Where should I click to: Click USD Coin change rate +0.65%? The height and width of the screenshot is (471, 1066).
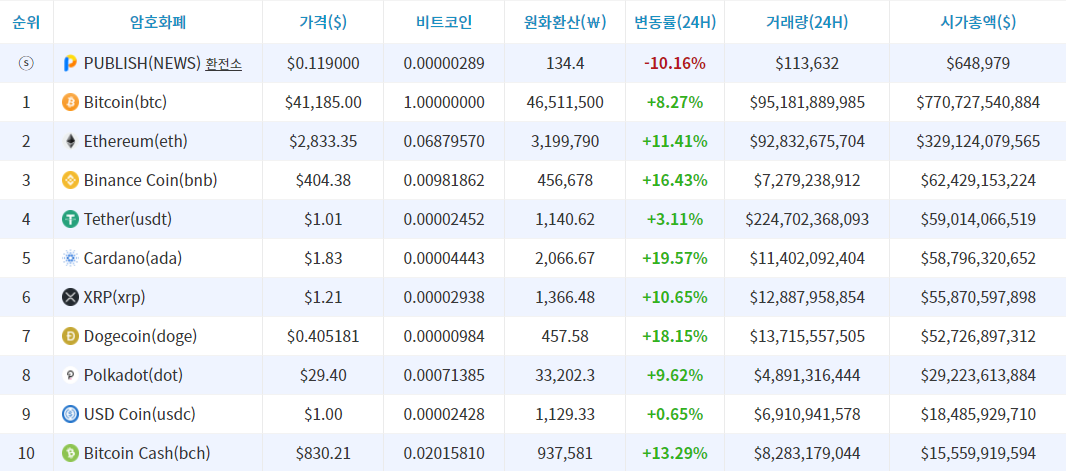click(x=675, y=414)
